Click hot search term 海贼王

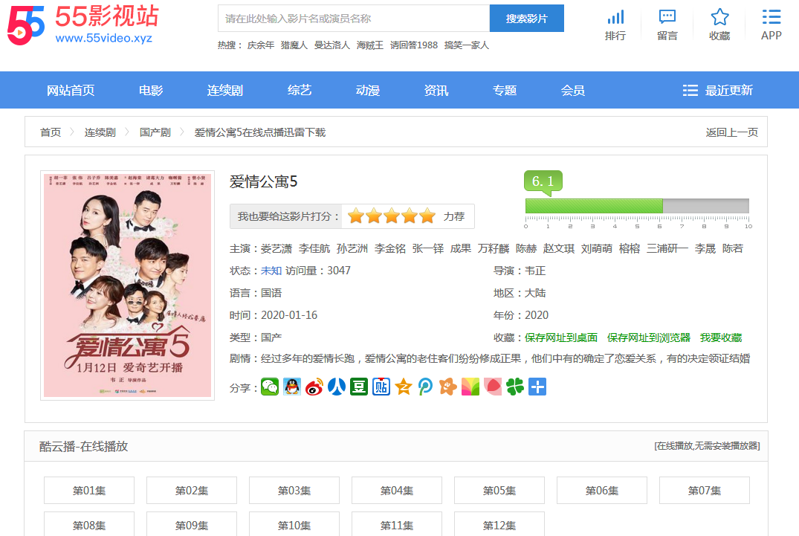coord(370,45)
